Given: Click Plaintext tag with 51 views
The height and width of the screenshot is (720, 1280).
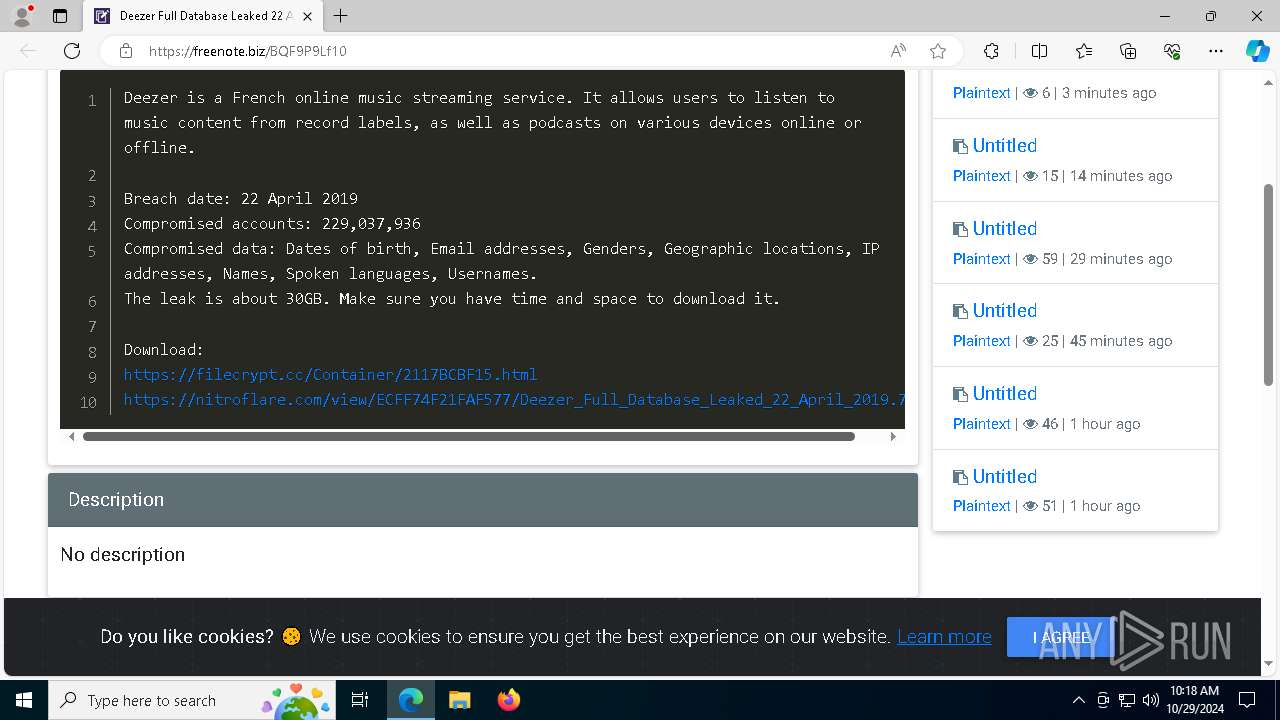Looking at the screenshot, I should coord(981,506).
